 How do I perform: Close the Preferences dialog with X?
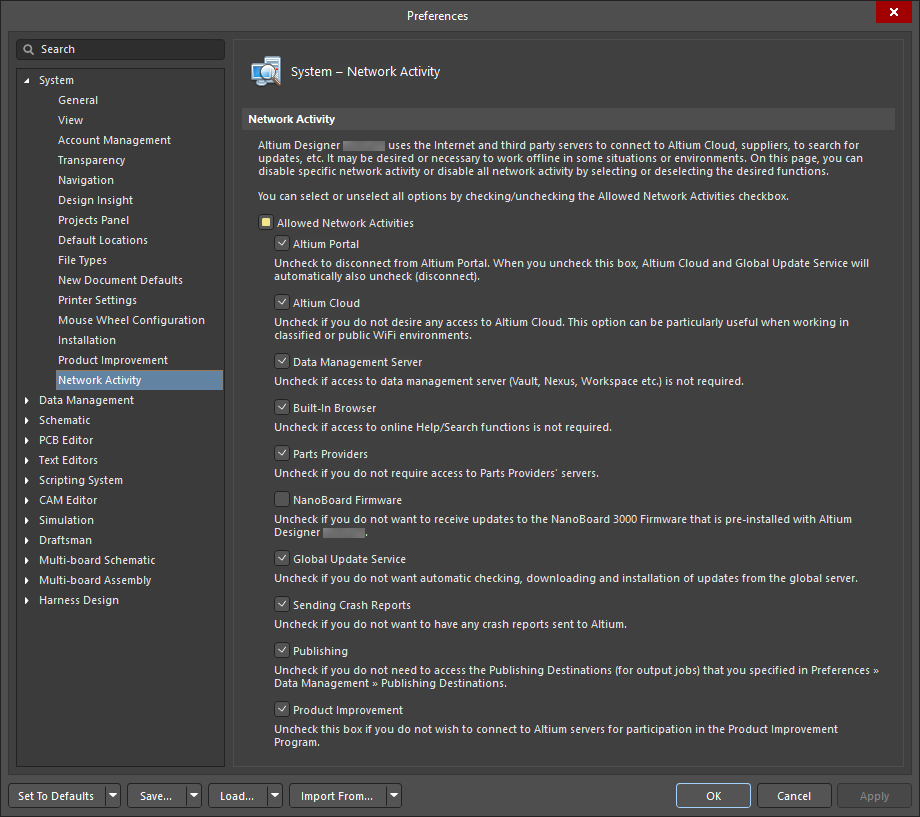click(x=894, y=12)
